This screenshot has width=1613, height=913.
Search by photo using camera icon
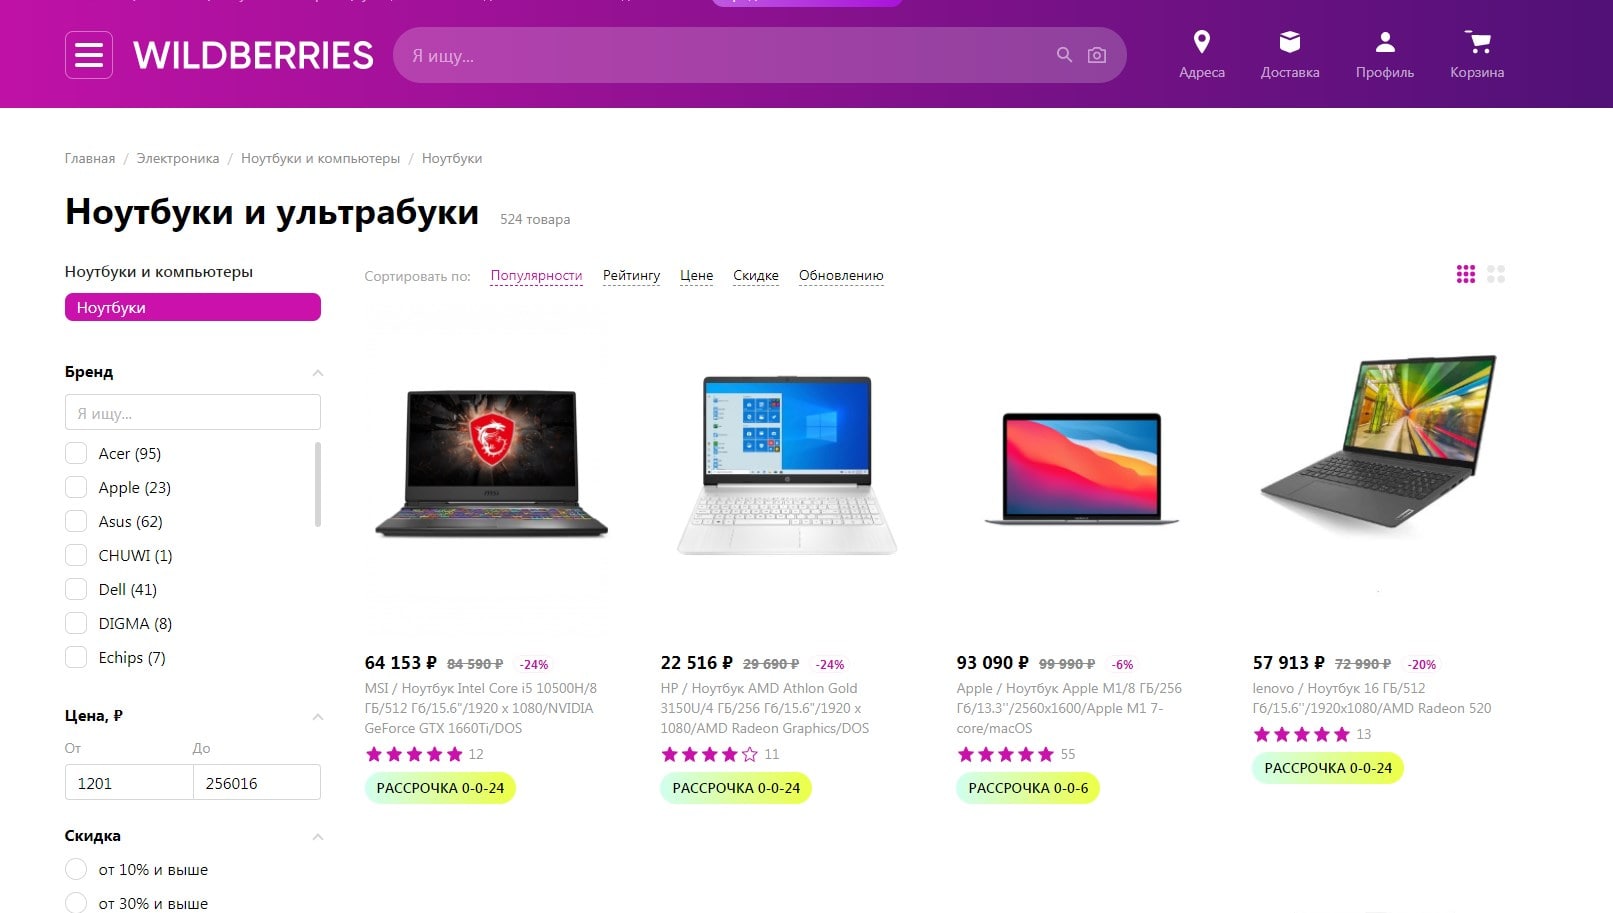1097,55
